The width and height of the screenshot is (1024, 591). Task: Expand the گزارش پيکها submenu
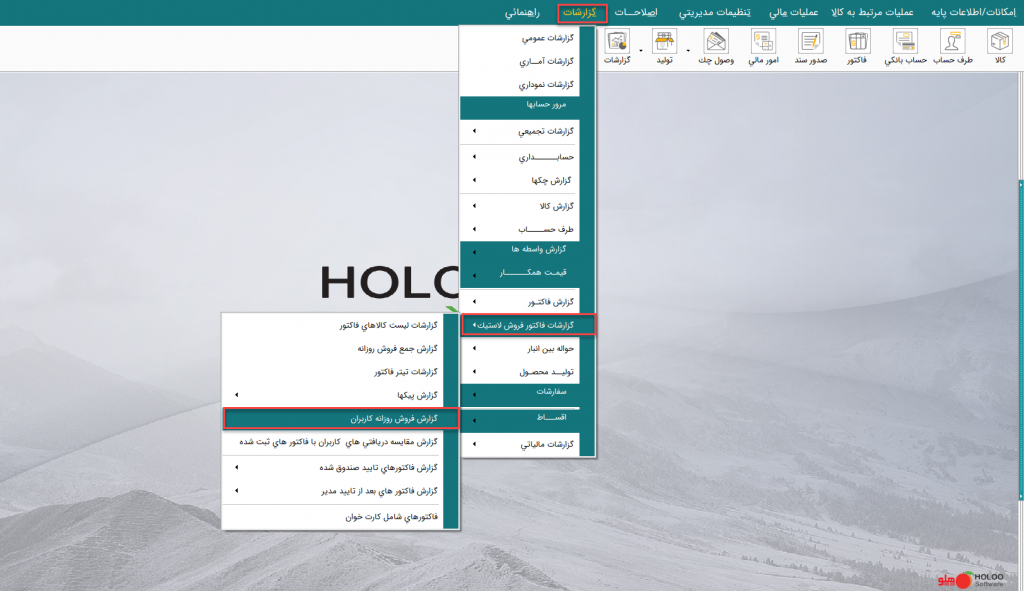point(332,395)
